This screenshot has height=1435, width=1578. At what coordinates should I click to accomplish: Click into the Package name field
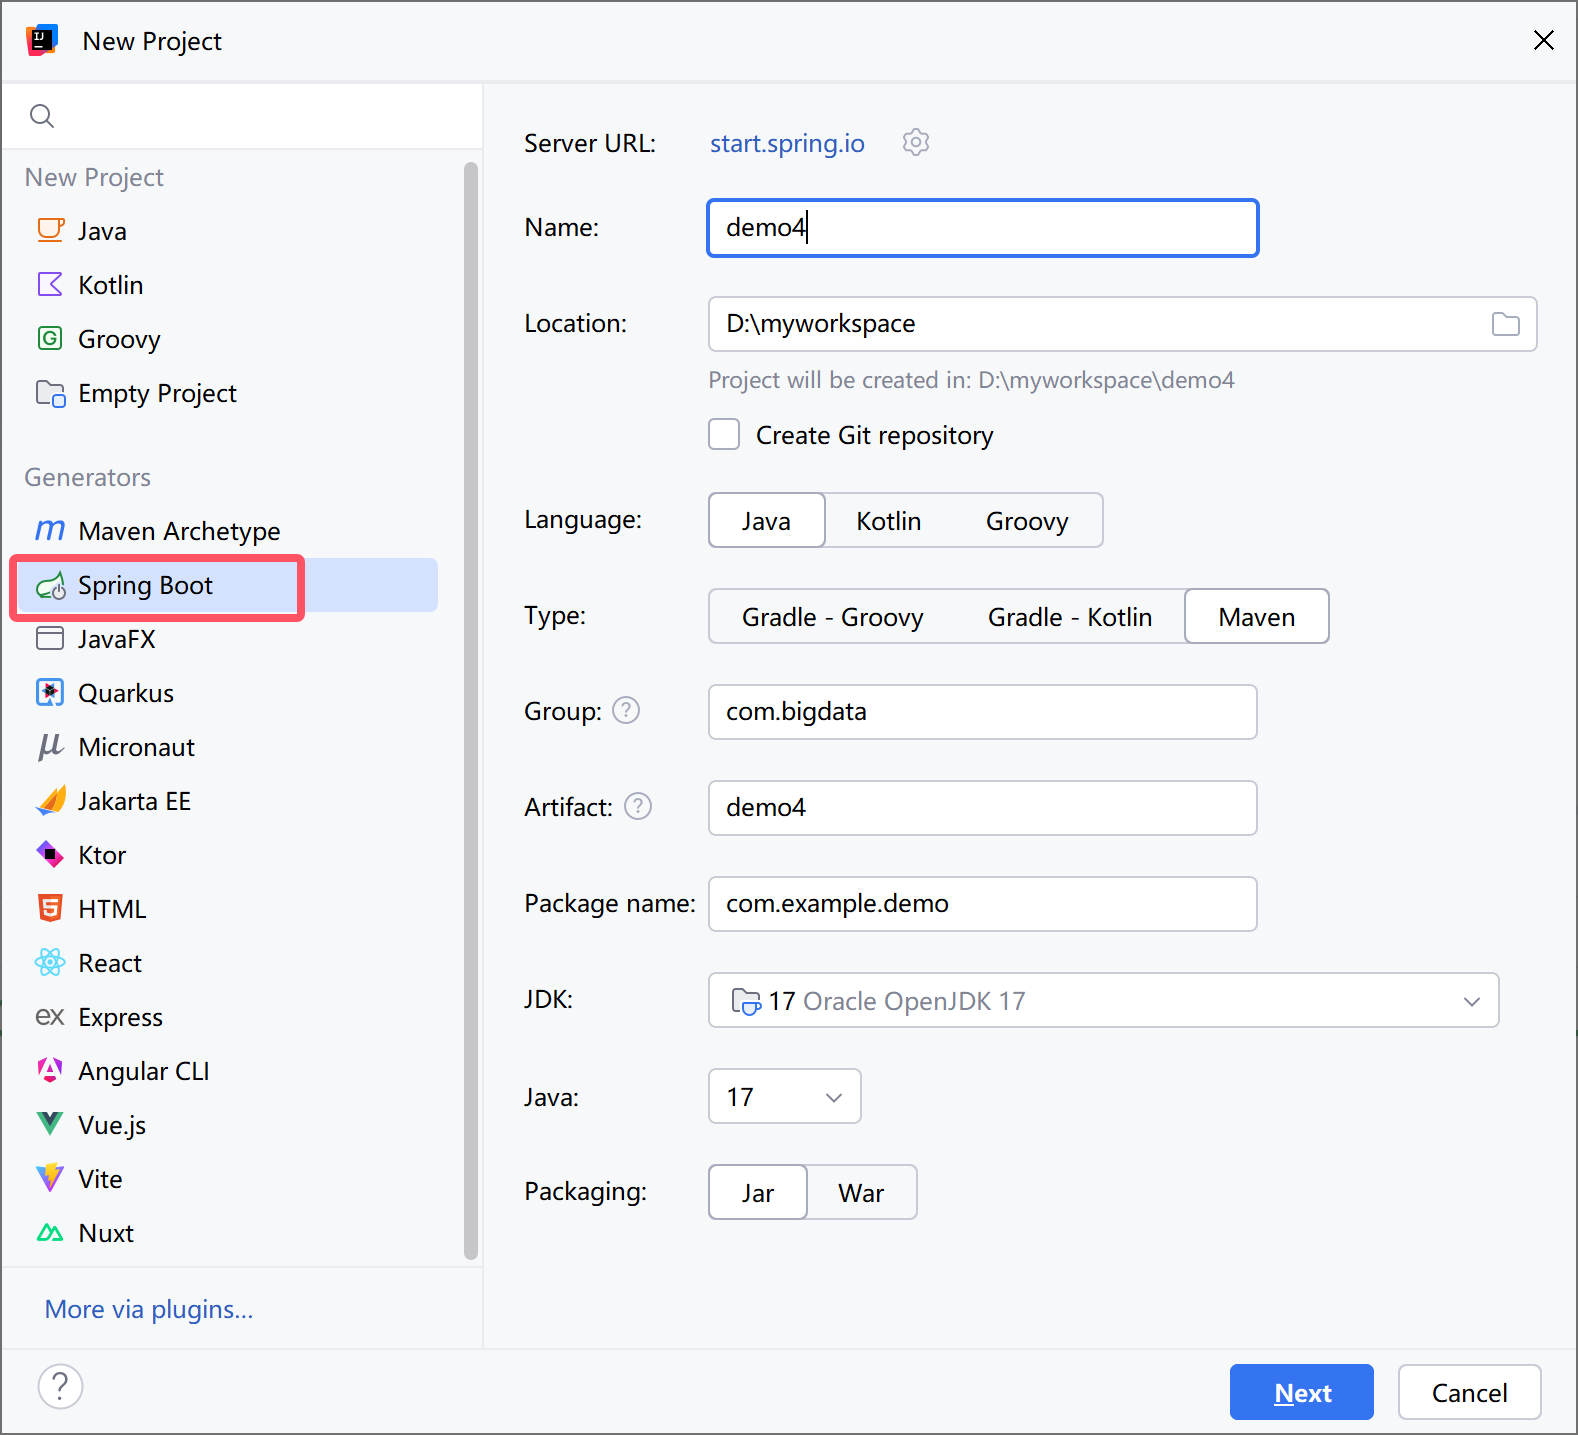[982, 904]
